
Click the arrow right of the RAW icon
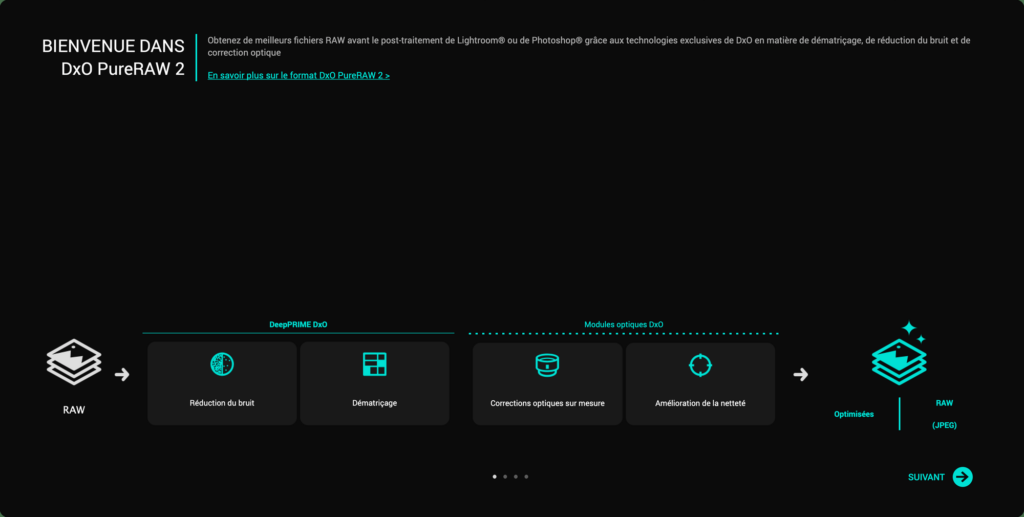(122, 375)
